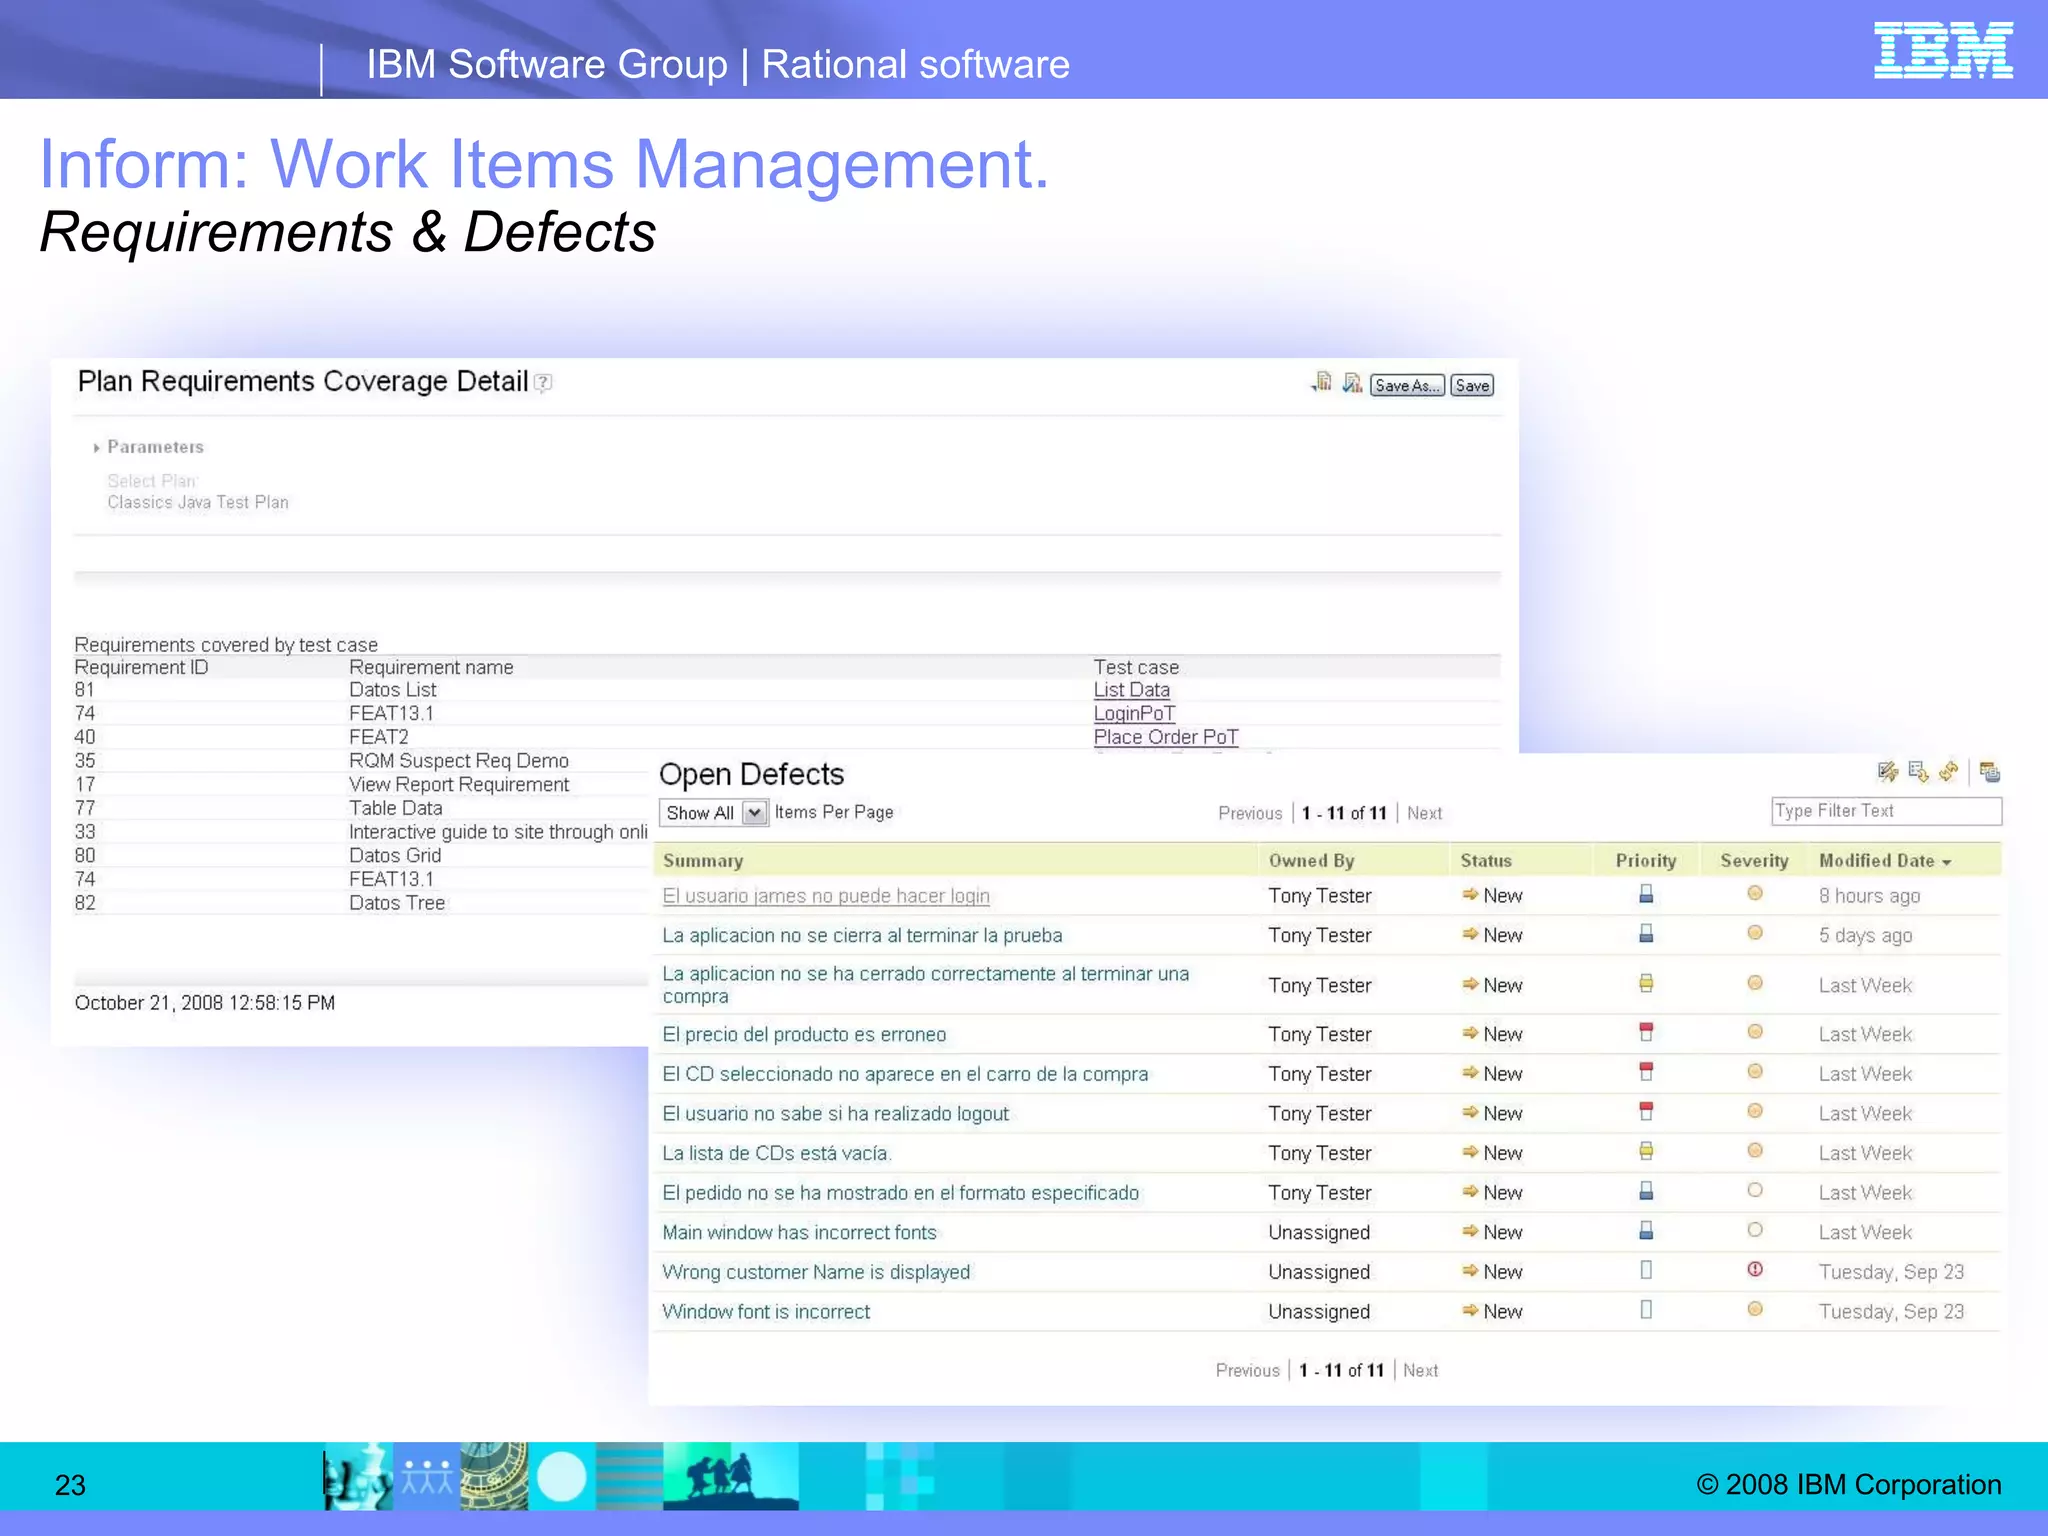Open the Show All items-per-page dropdown

[x=713, y=813]
